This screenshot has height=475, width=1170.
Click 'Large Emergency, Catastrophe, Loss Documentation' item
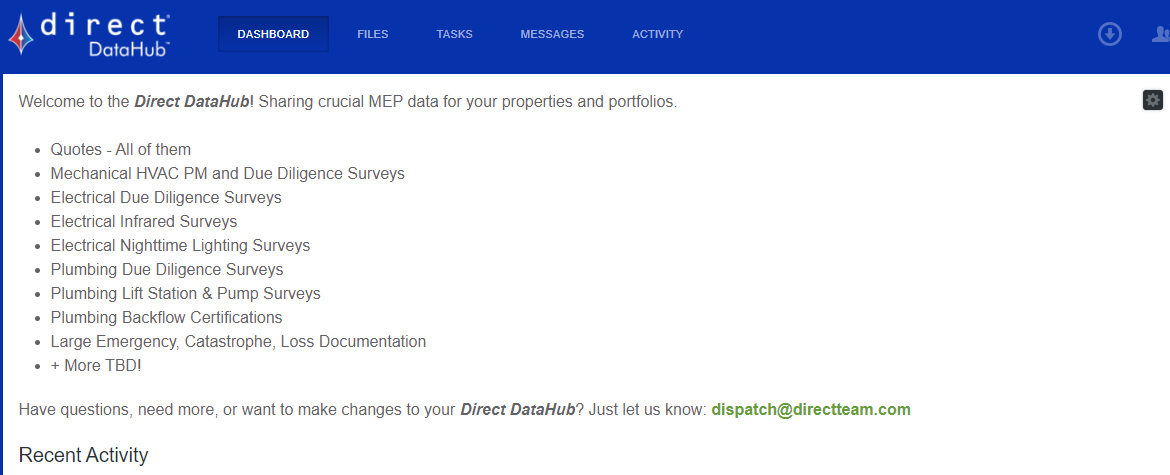(239, 342)
